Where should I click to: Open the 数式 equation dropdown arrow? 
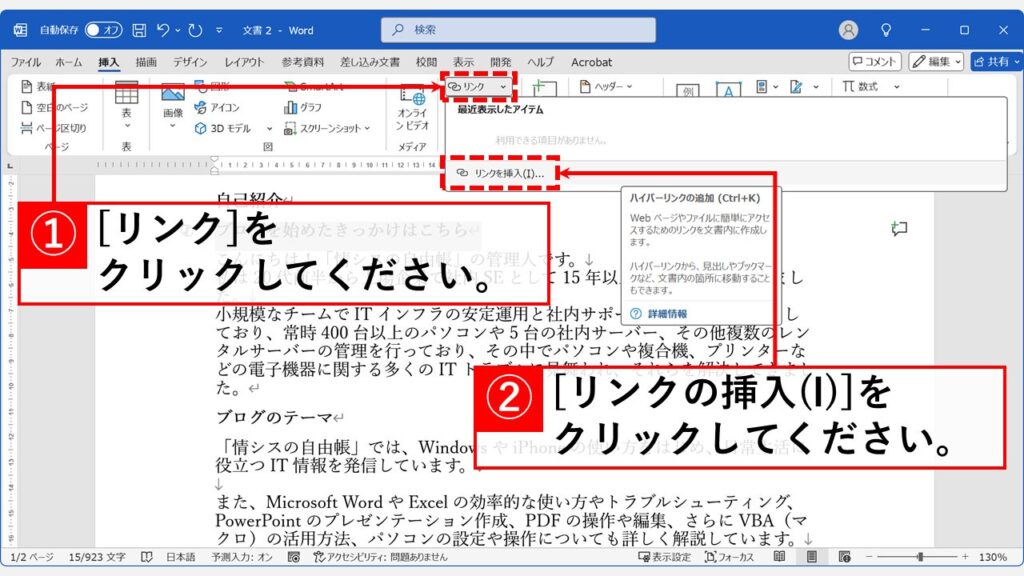tap(897, 86)
